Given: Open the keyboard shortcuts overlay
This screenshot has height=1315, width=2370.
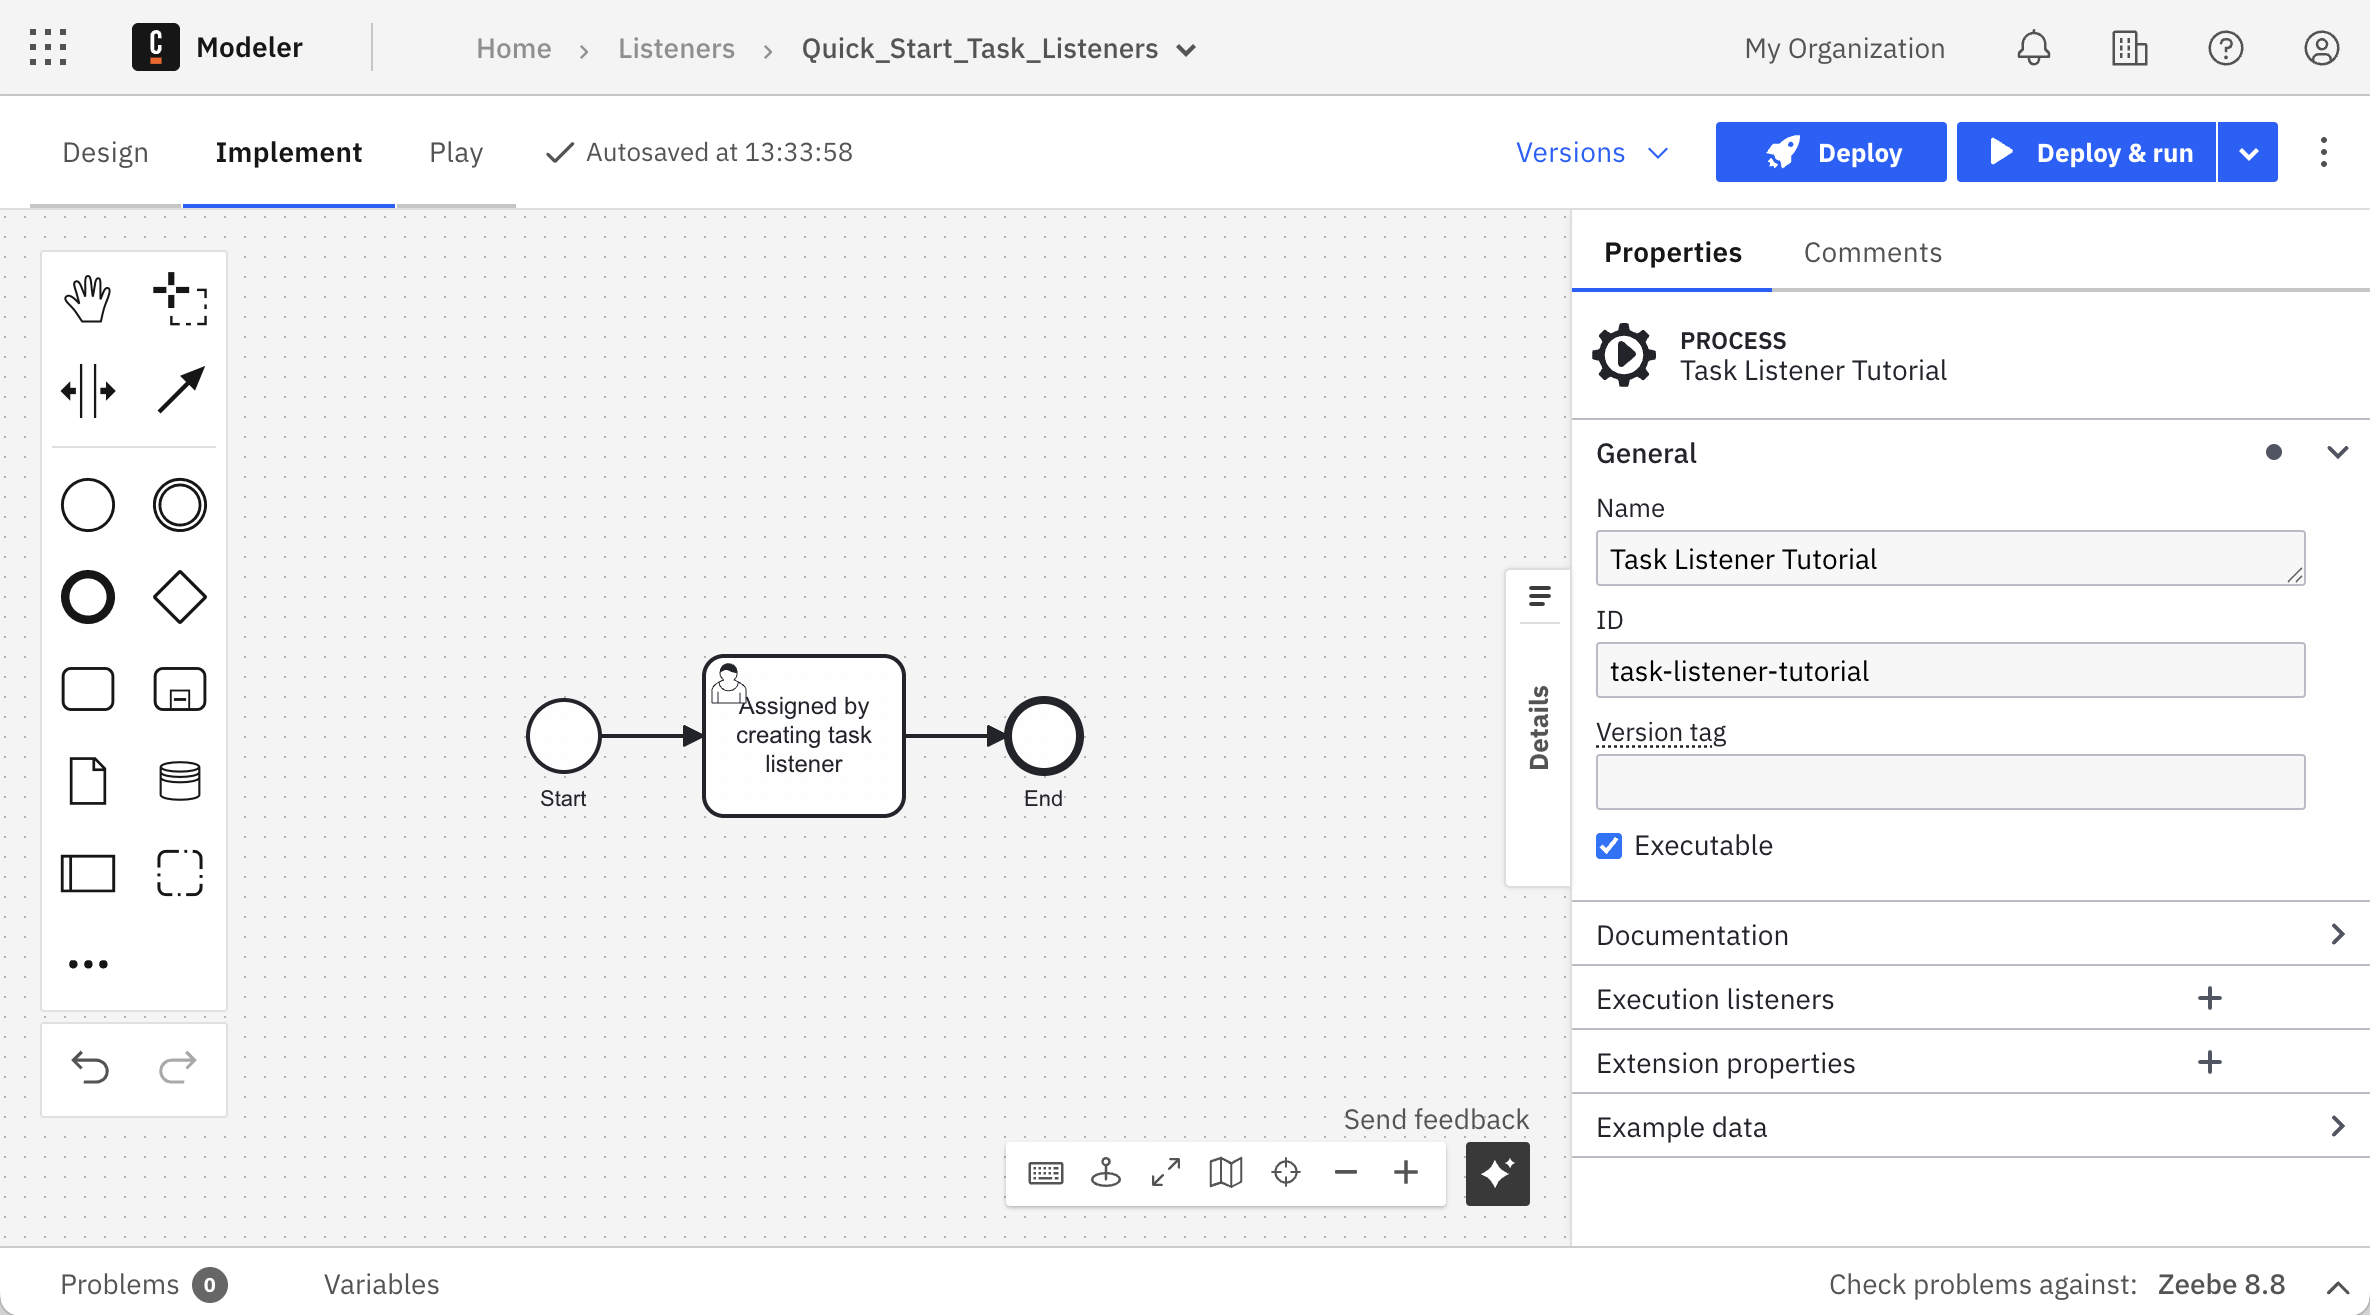Looking at the screenshot, I should 1046,1172.
